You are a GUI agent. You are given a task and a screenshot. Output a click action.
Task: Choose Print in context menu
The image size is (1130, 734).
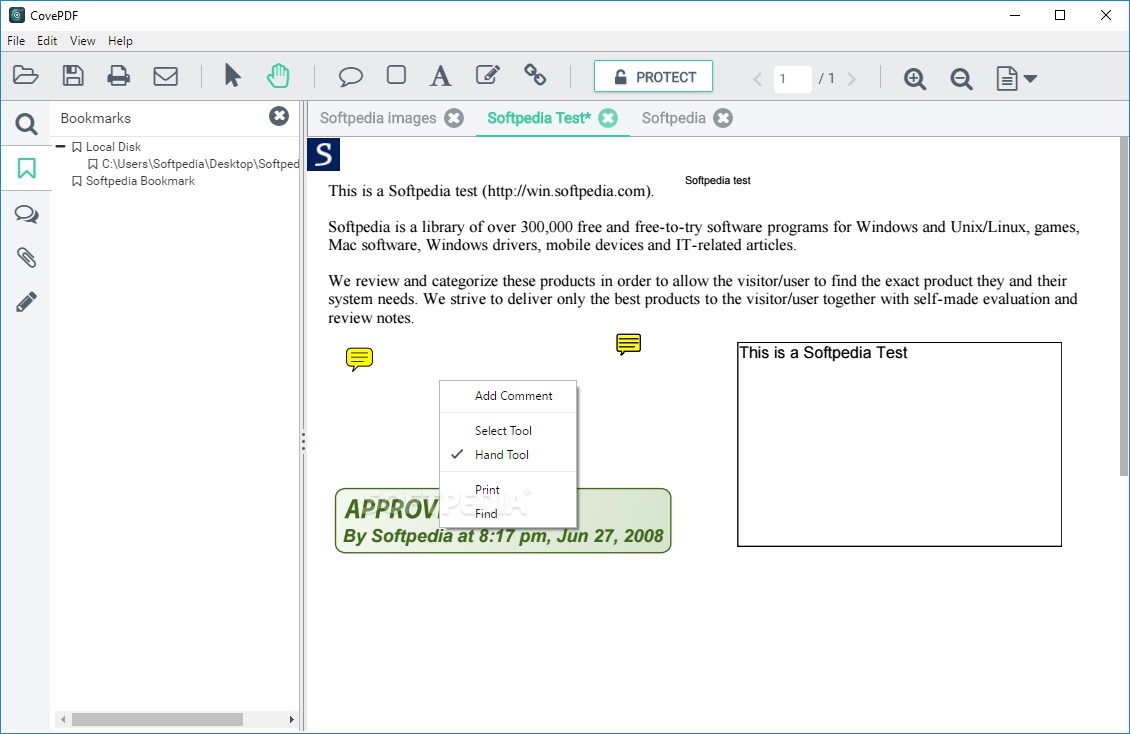click(508, 489)
